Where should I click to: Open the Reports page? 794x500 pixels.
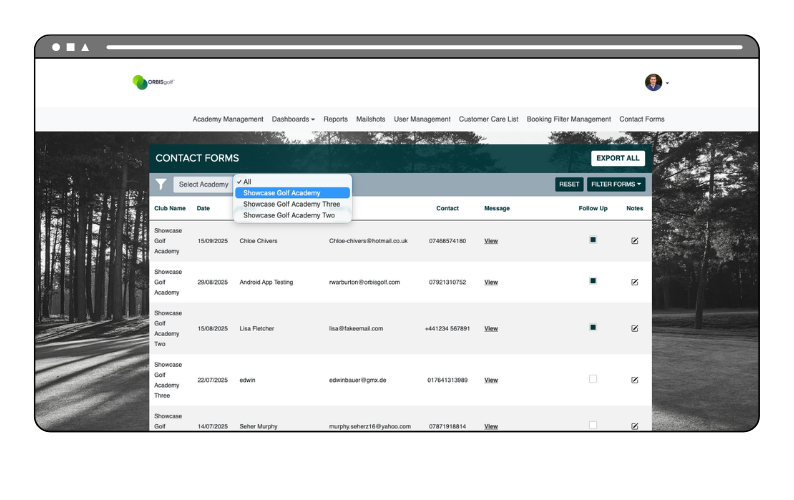(x=335, y=119)
